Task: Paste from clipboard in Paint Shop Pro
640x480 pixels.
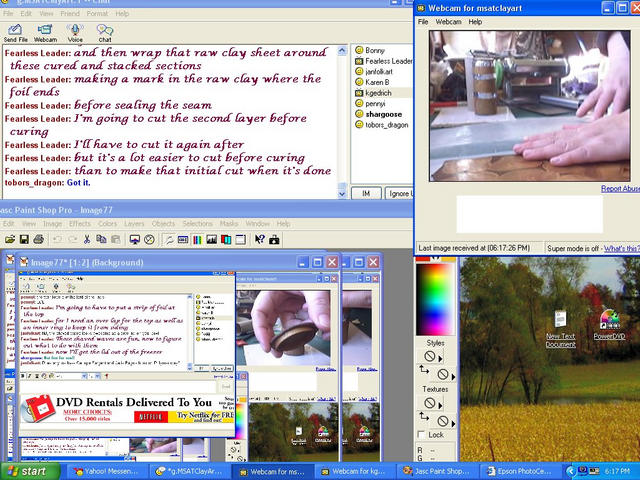Action: coord(116,240)
